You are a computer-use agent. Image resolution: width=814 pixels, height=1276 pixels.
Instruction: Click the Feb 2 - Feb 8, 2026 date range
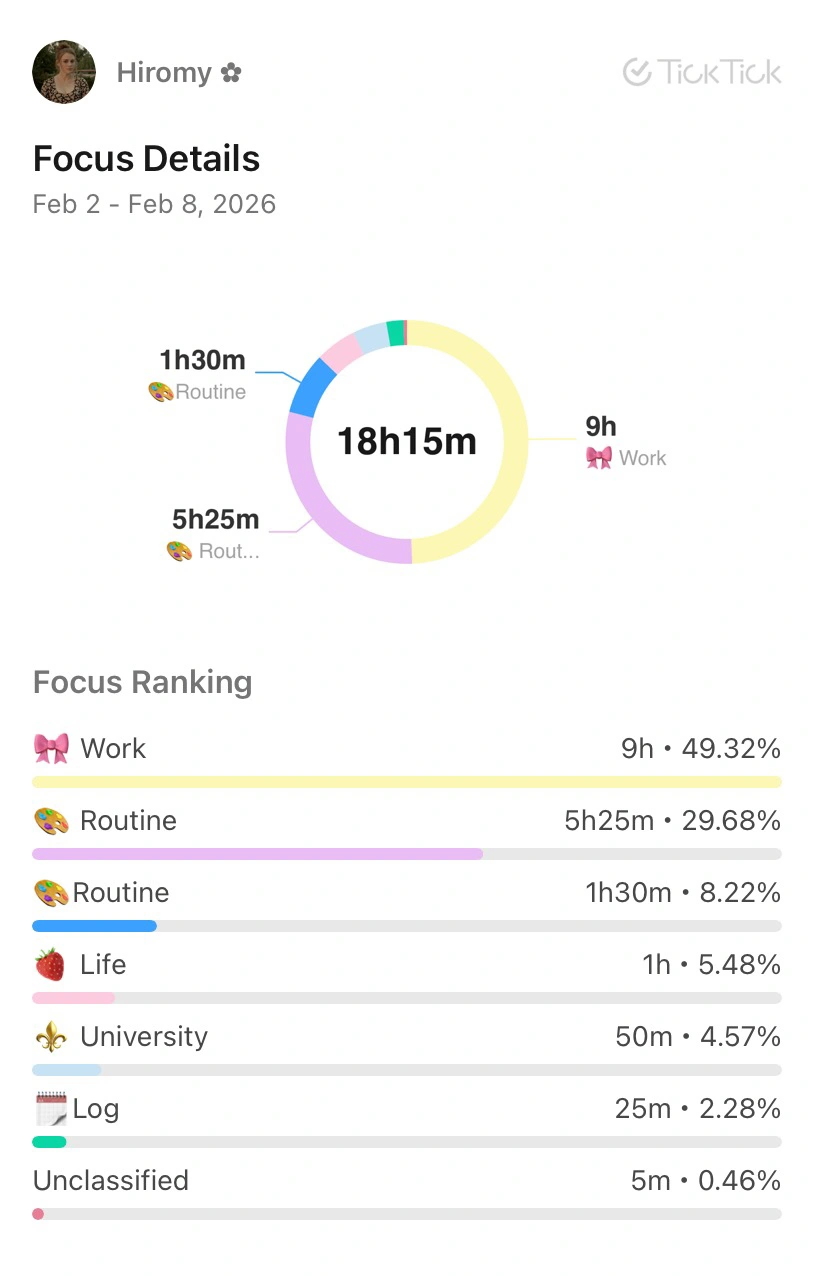[x=154, y=204]
